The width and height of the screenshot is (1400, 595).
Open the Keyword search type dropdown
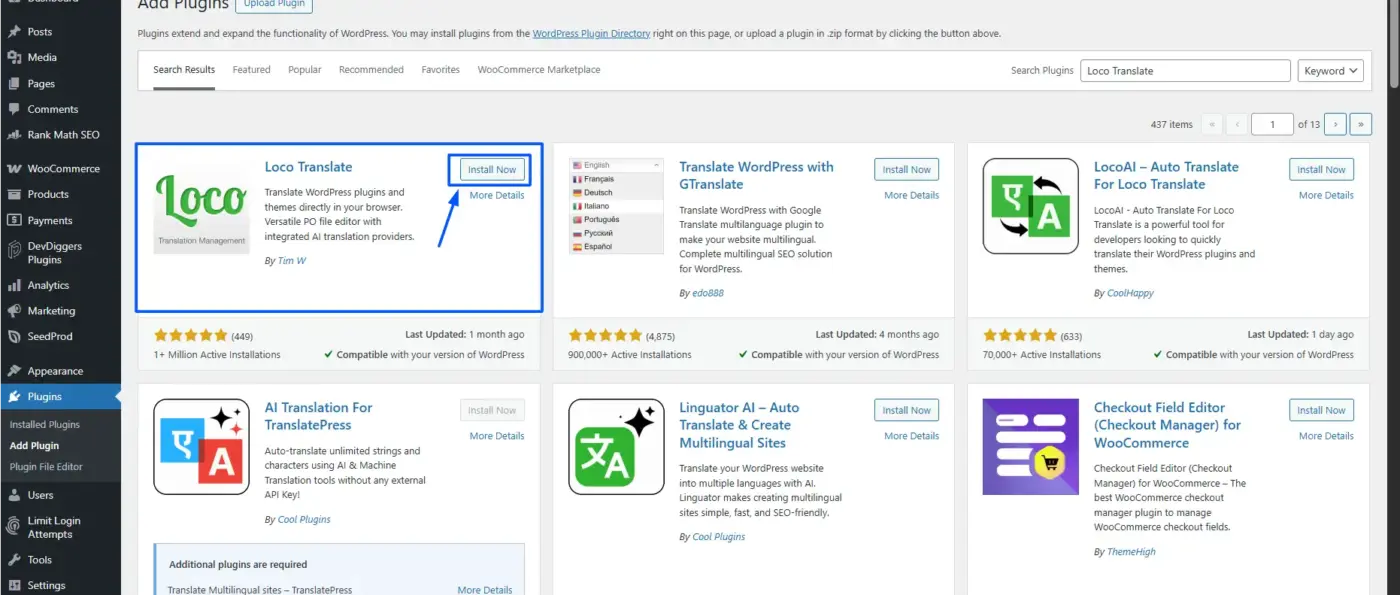tap(1331, 71)
